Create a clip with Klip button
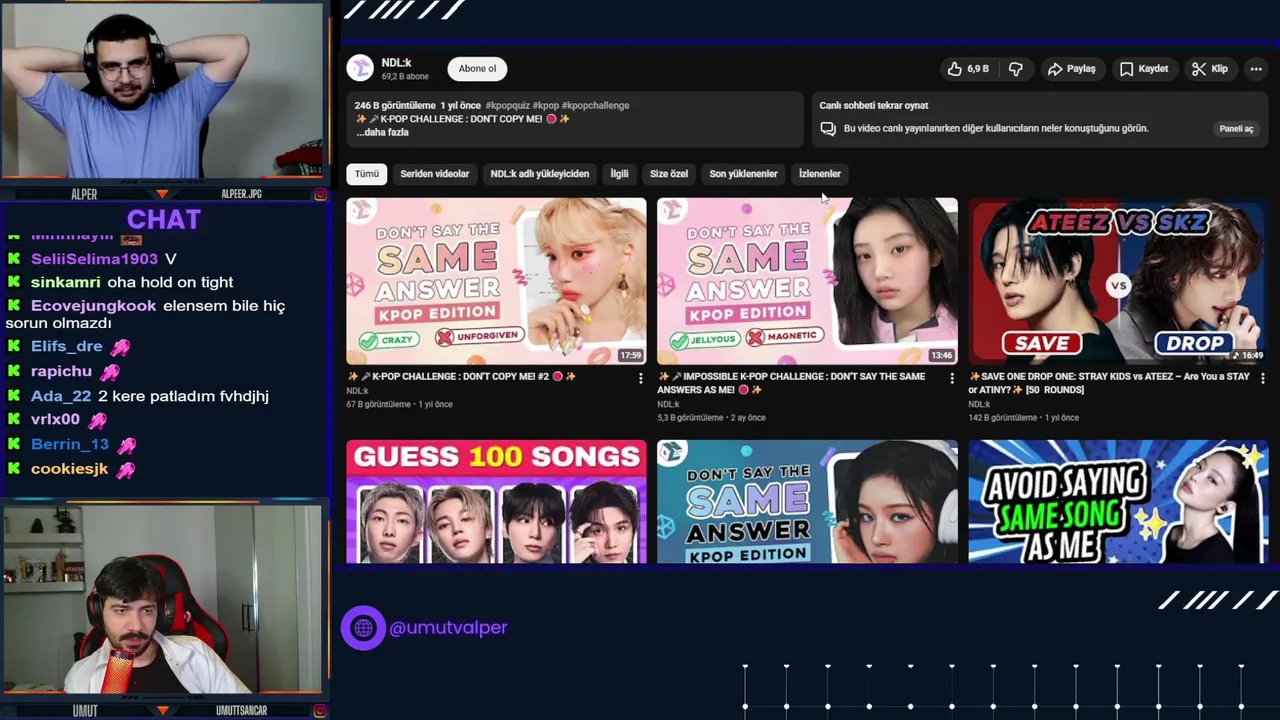 [x=1210, y=69]
